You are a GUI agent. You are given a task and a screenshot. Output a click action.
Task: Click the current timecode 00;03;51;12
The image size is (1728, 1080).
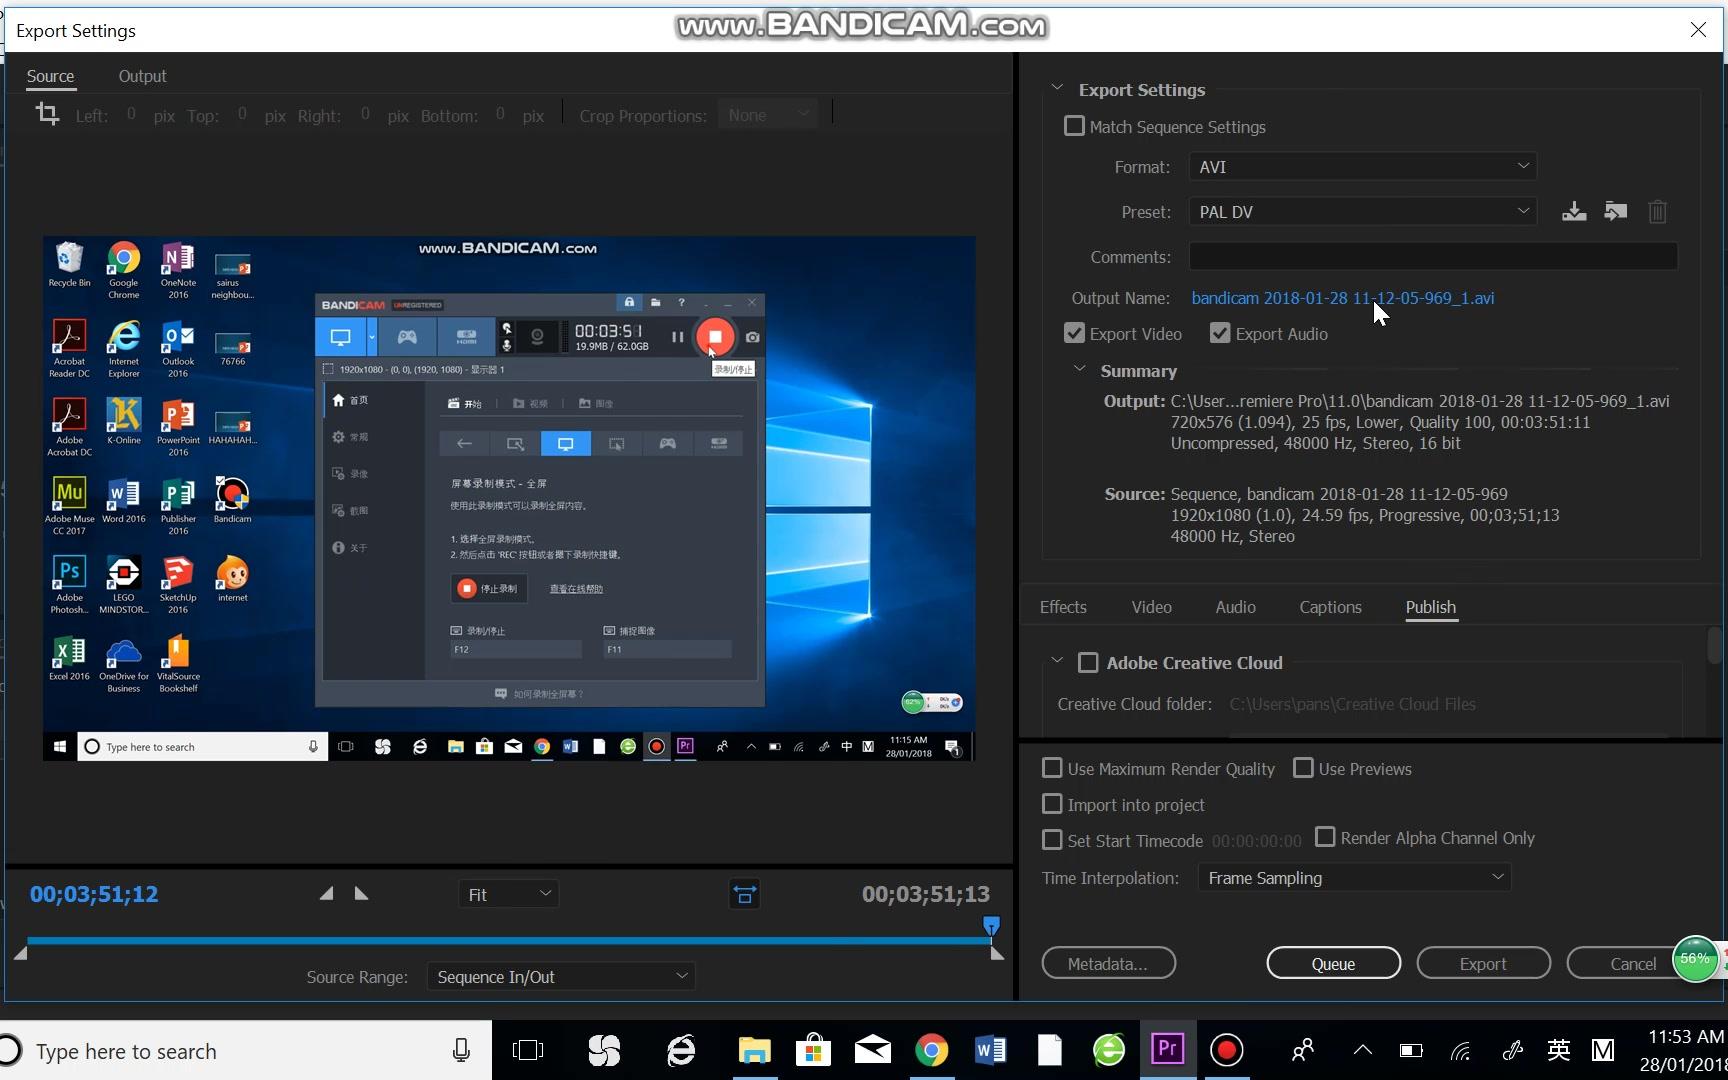coord(94,894)
